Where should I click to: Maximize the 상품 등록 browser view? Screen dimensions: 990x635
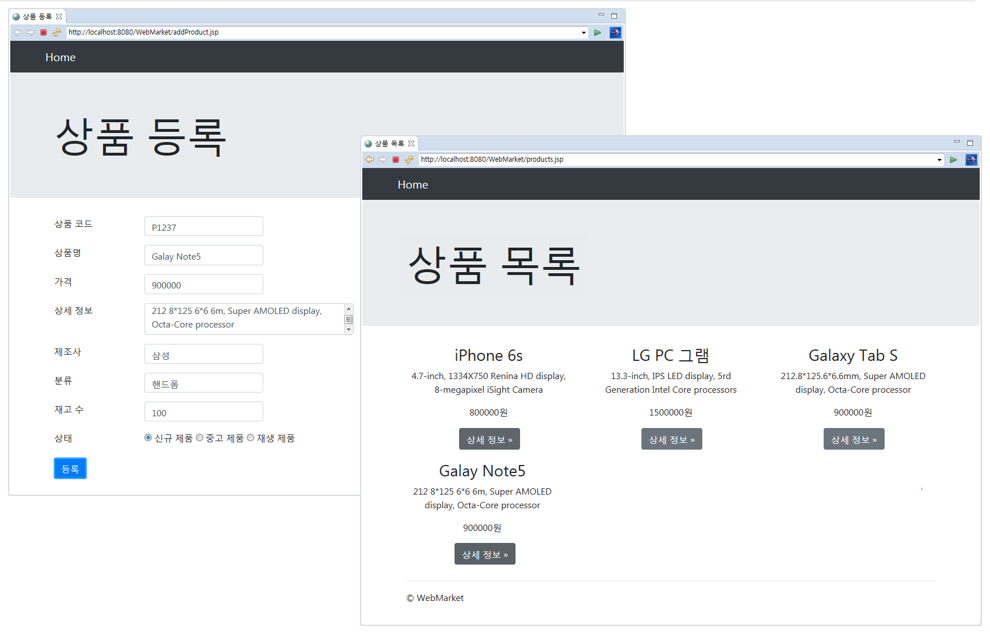(x=614, y=16)
